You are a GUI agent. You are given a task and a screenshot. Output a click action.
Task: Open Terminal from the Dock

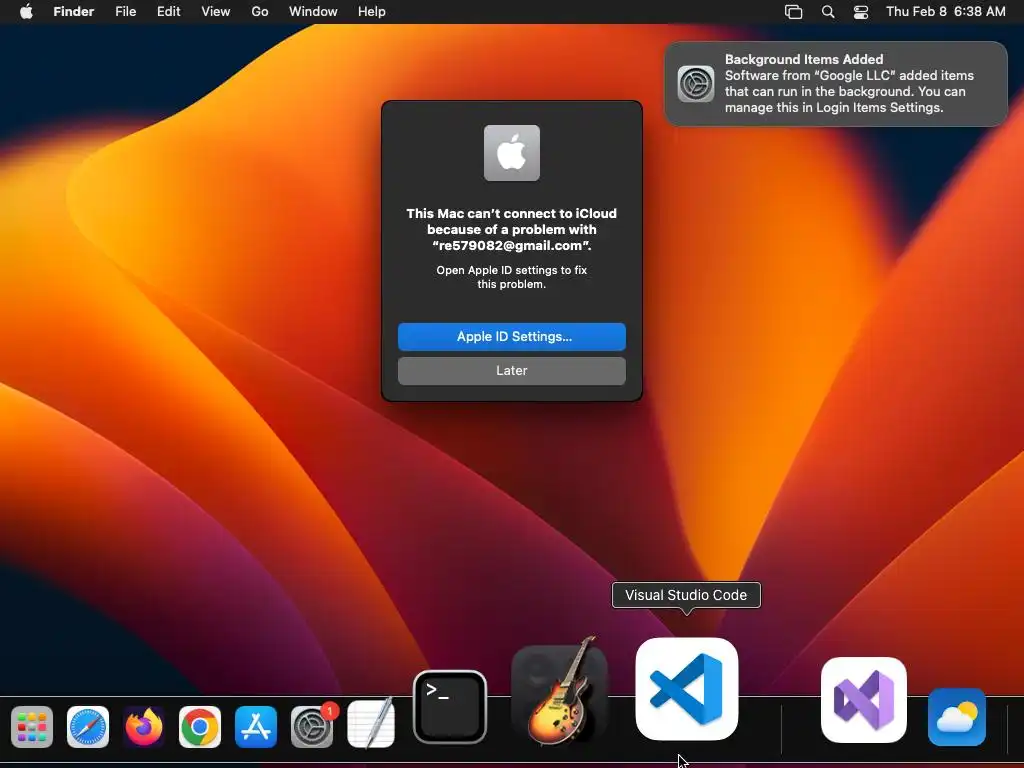click(450, 707)
